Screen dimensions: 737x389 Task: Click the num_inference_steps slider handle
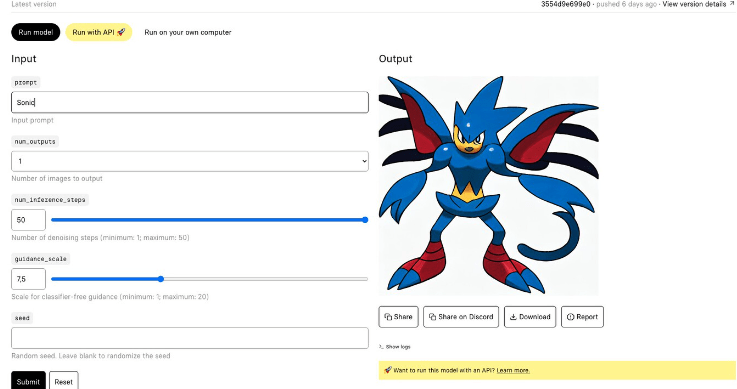[x=365, y=220]
